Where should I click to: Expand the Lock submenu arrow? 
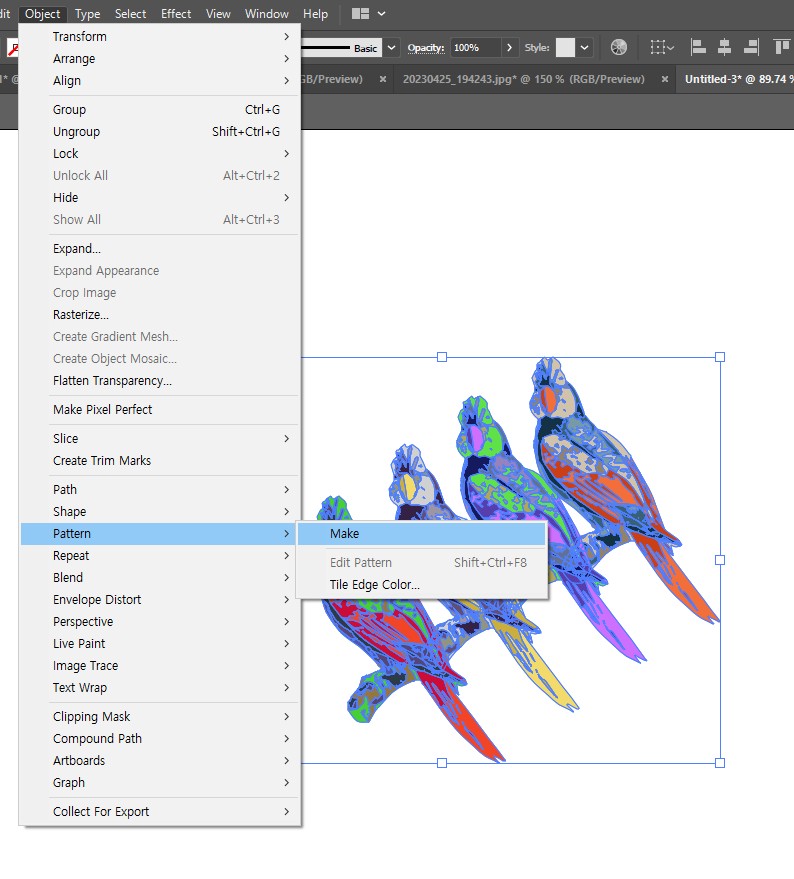[x=287, y=154]
